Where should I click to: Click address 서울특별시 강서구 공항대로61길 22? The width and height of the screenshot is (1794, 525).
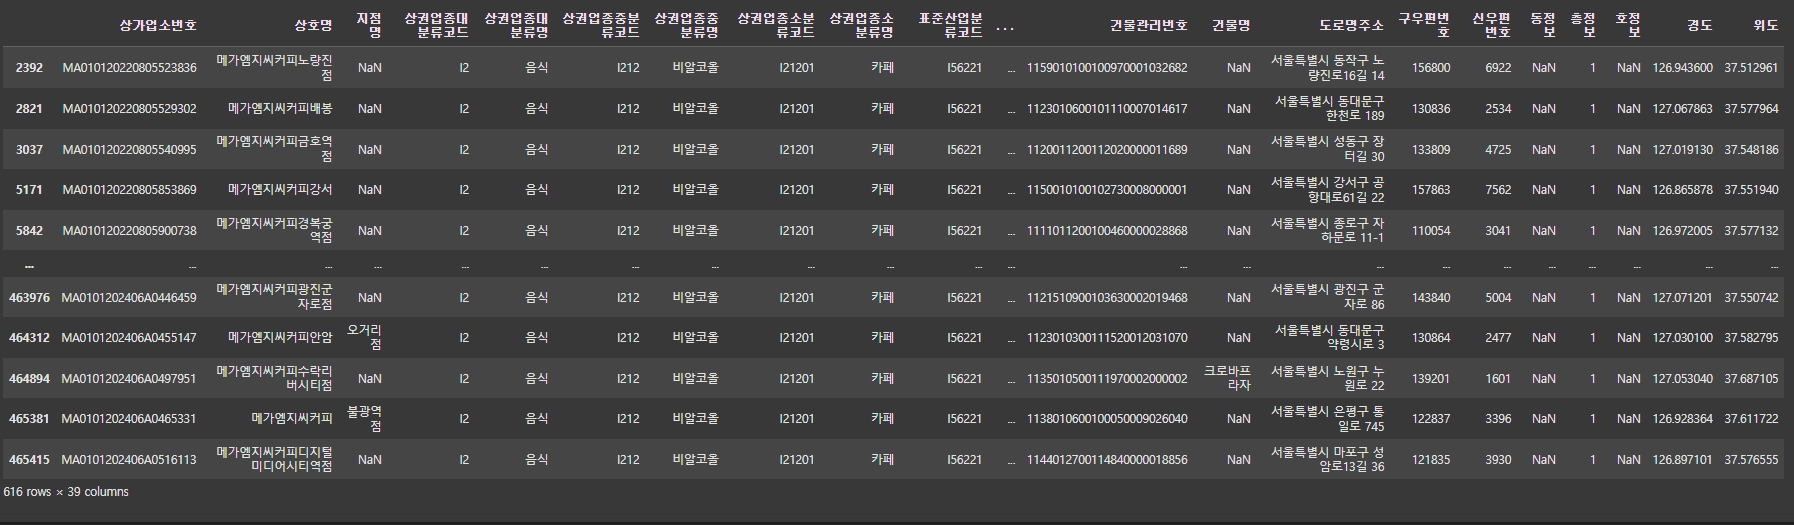[x=1328, y=189]
